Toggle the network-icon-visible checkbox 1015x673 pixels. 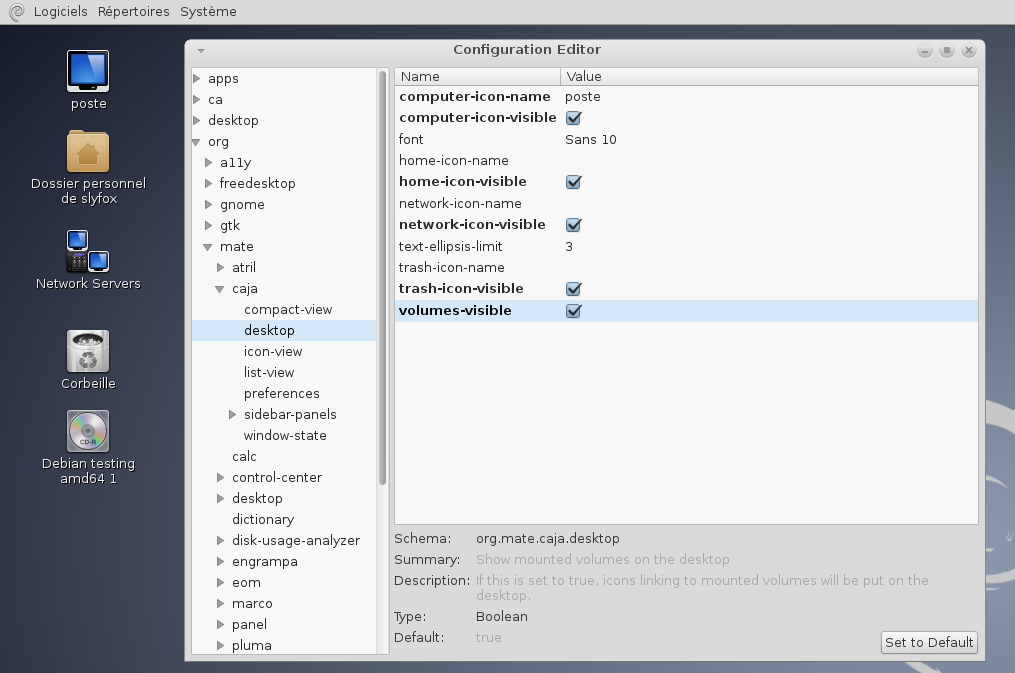tap(574, 225)
